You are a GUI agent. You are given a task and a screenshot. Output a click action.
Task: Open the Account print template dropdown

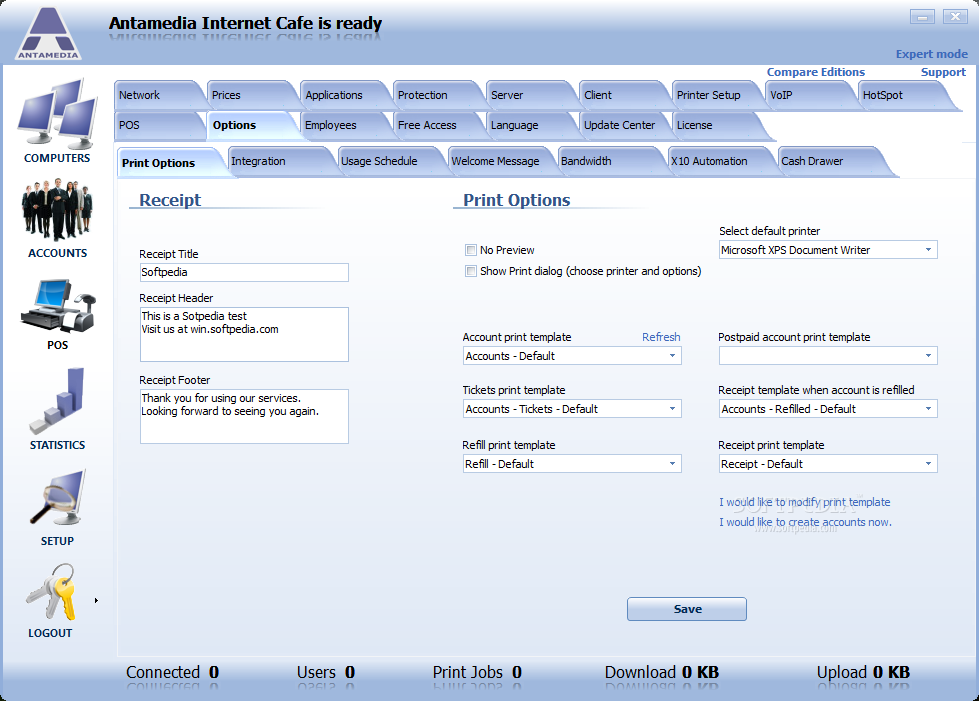572,356
